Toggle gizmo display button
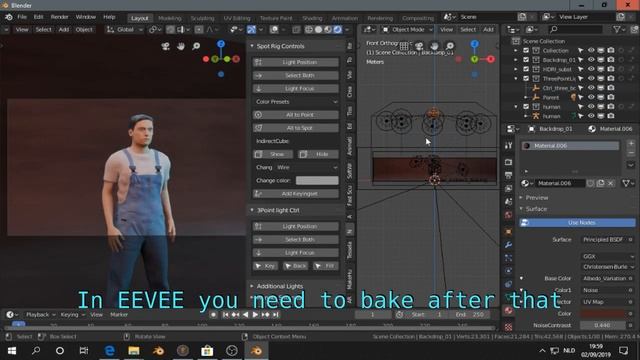This screenshot has width=640, height=360. 251,29
